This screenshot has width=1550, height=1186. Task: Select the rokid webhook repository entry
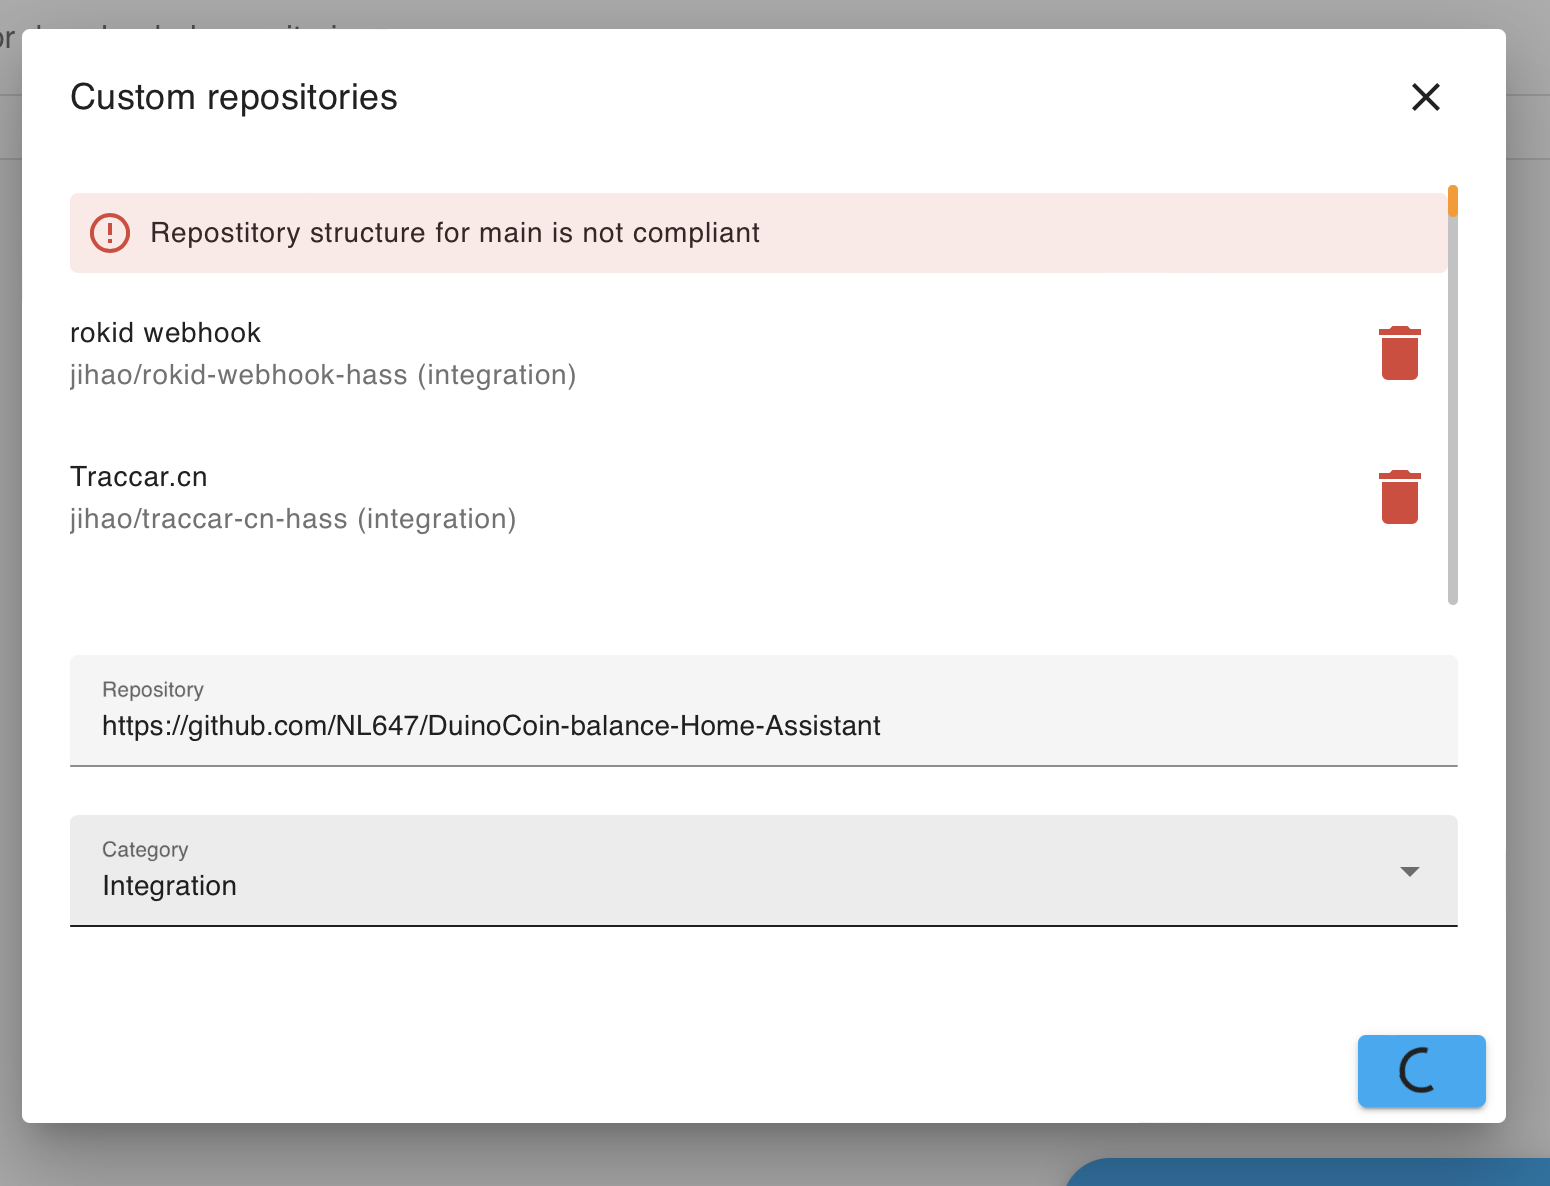(x=165, y=333)
